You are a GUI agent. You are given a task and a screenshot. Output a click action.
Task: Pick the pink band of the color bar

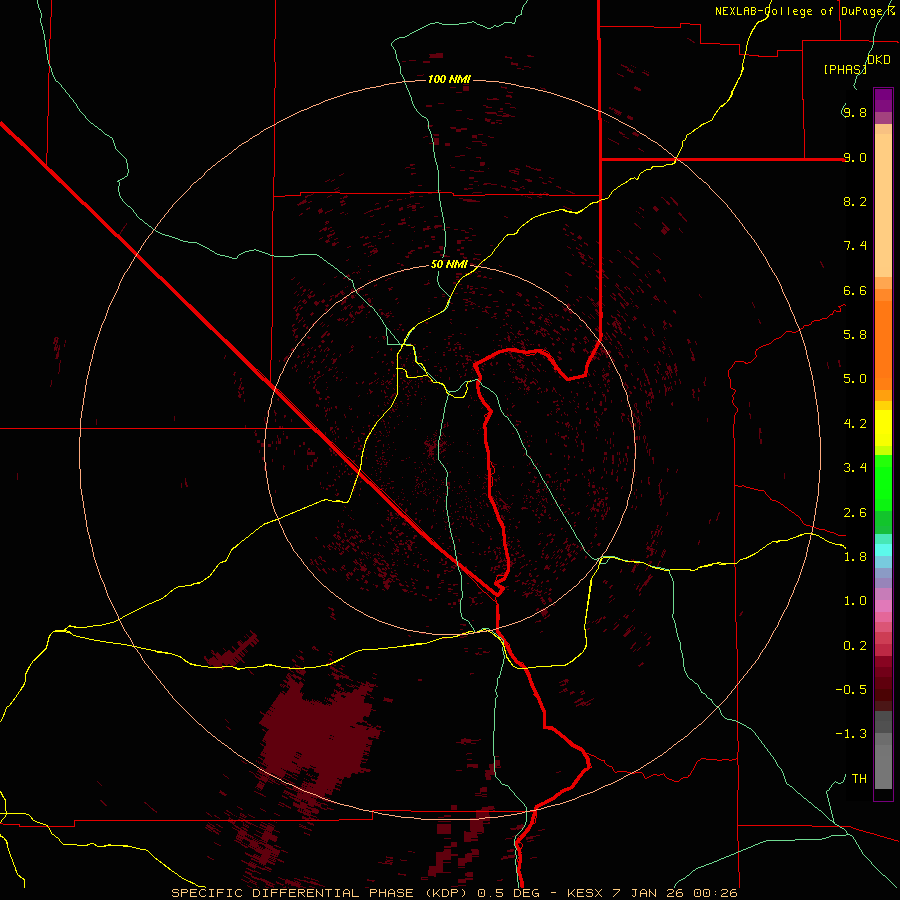883,606
